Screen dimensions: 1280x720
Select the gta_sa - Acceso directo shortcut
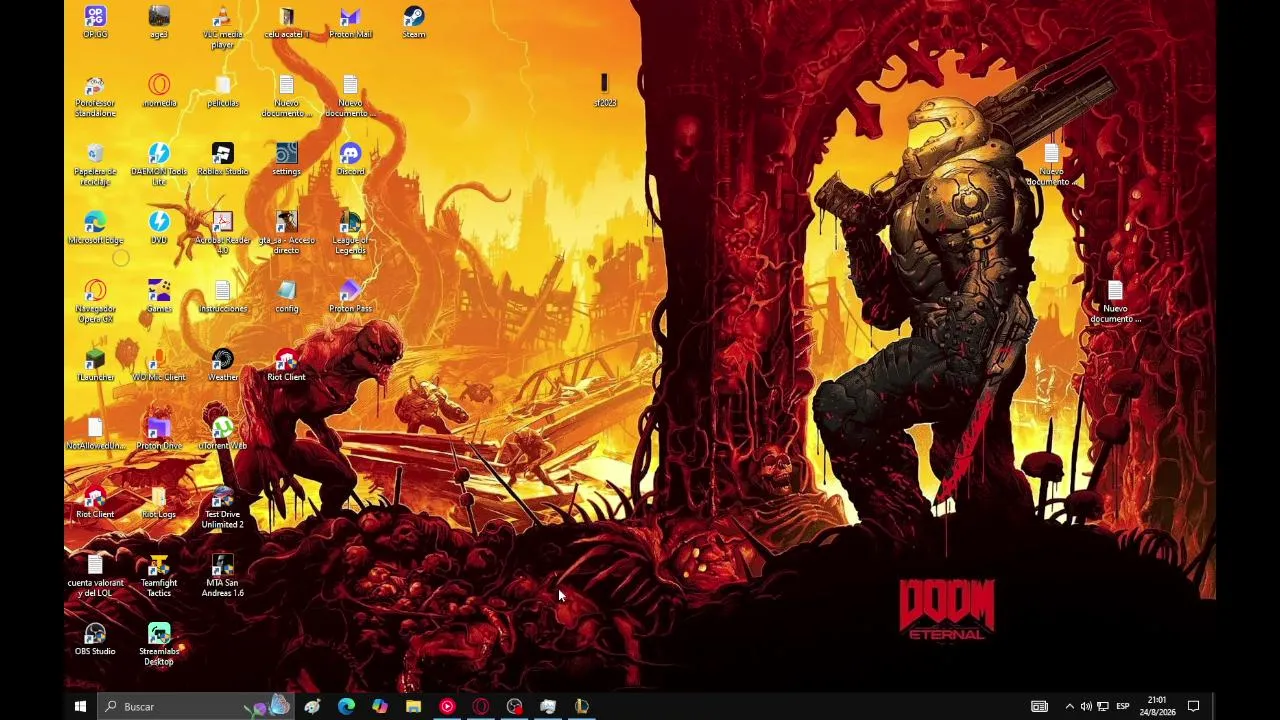tap(286, 233)
